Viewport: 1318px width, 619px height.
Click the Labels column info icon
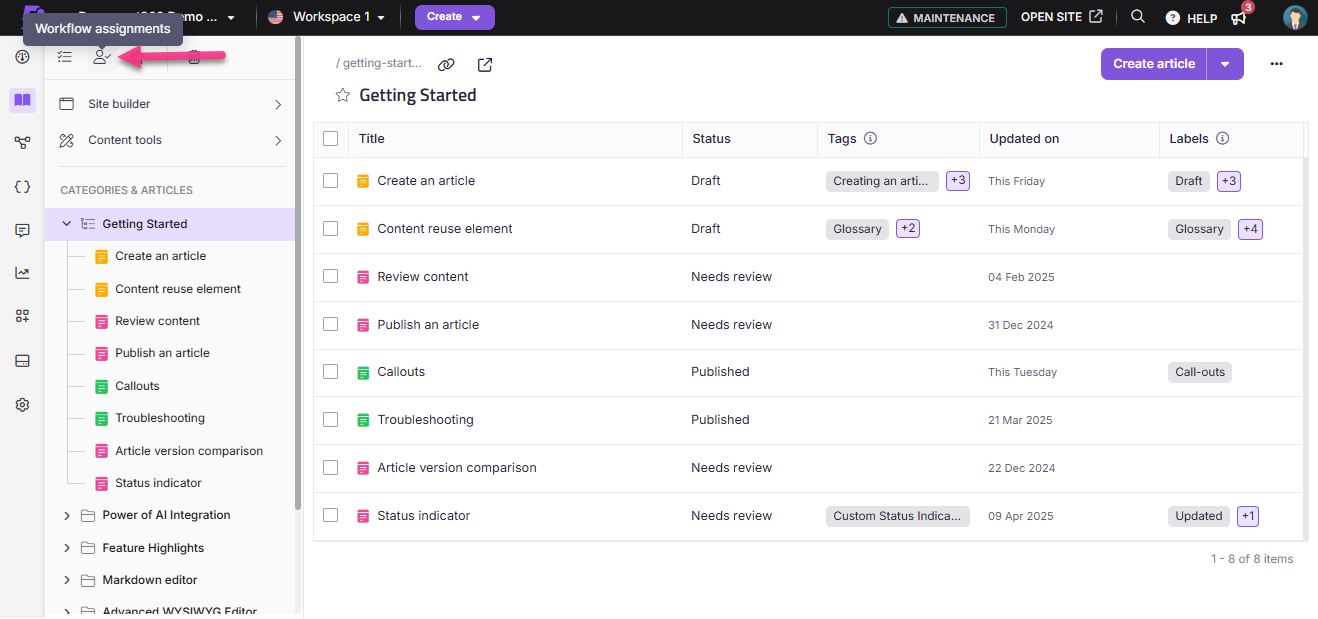(1222, 139)
